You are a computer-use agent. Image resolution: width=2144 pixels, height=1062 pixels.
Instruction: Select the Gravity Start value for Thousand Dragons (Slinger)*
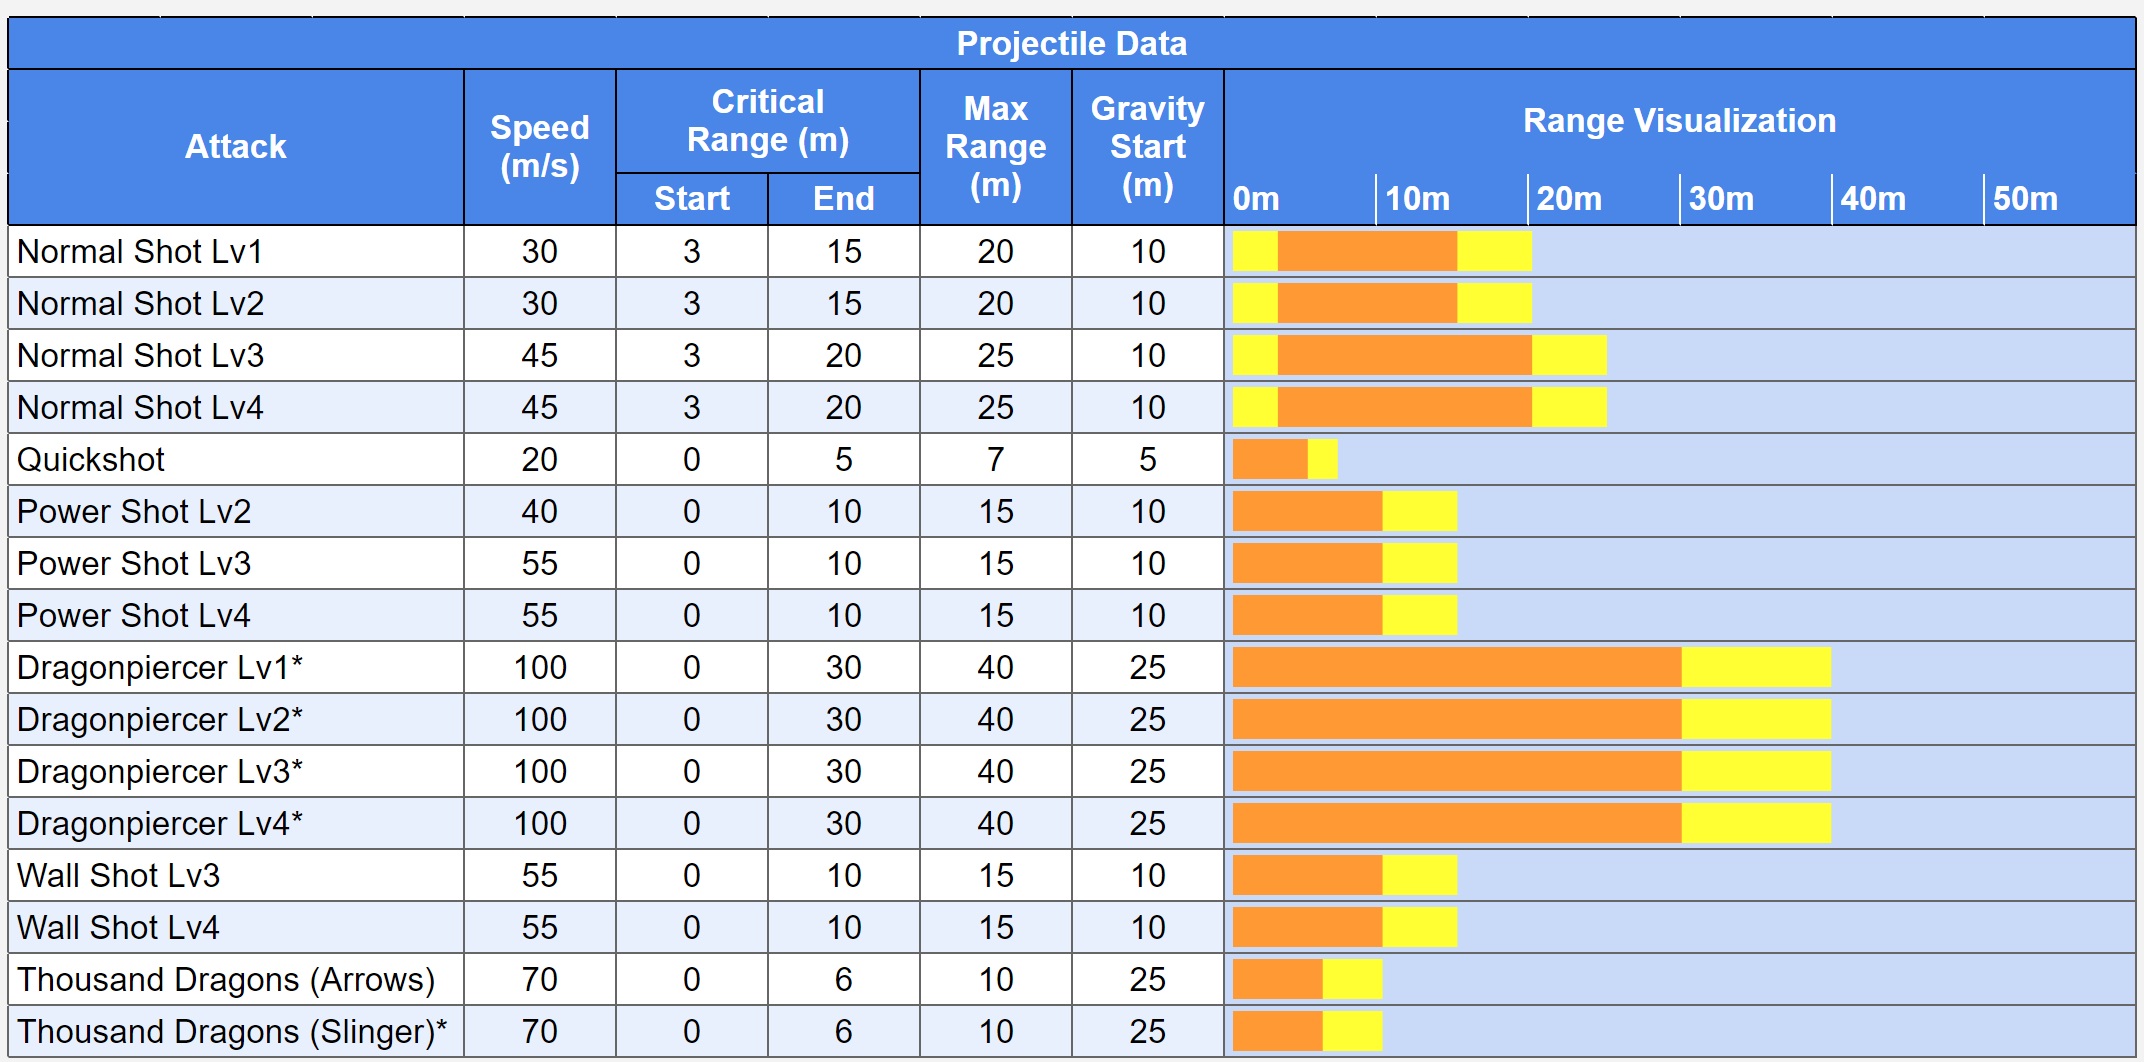click(1148, 1032)
